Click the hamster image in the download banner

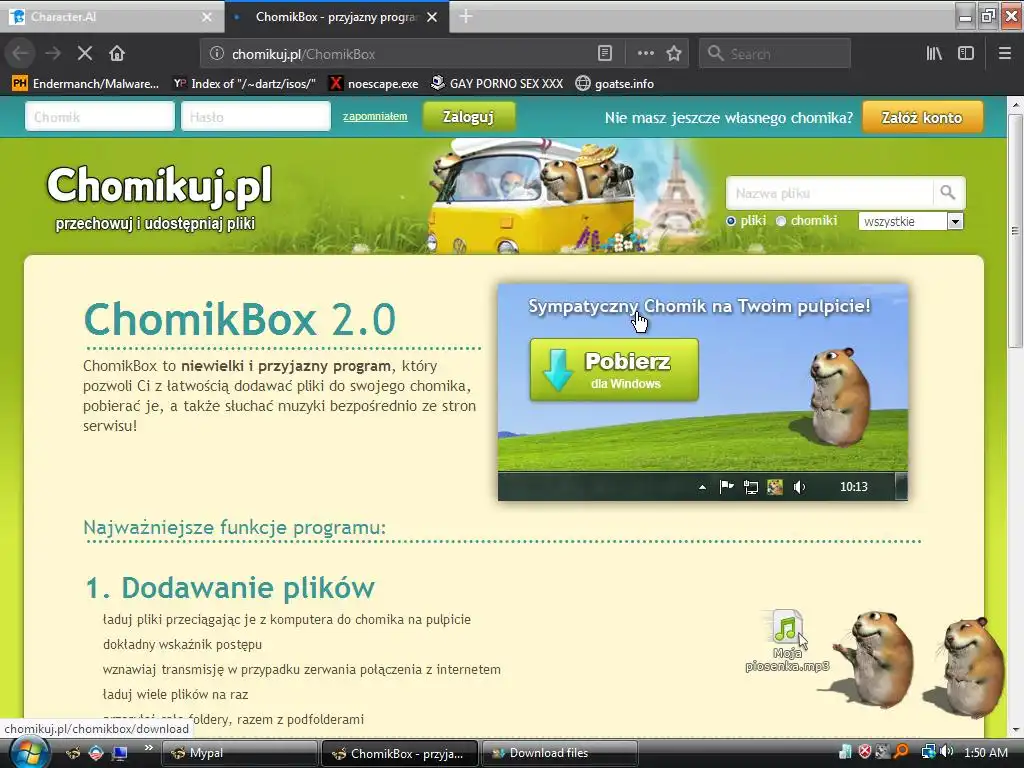point(839,396)
